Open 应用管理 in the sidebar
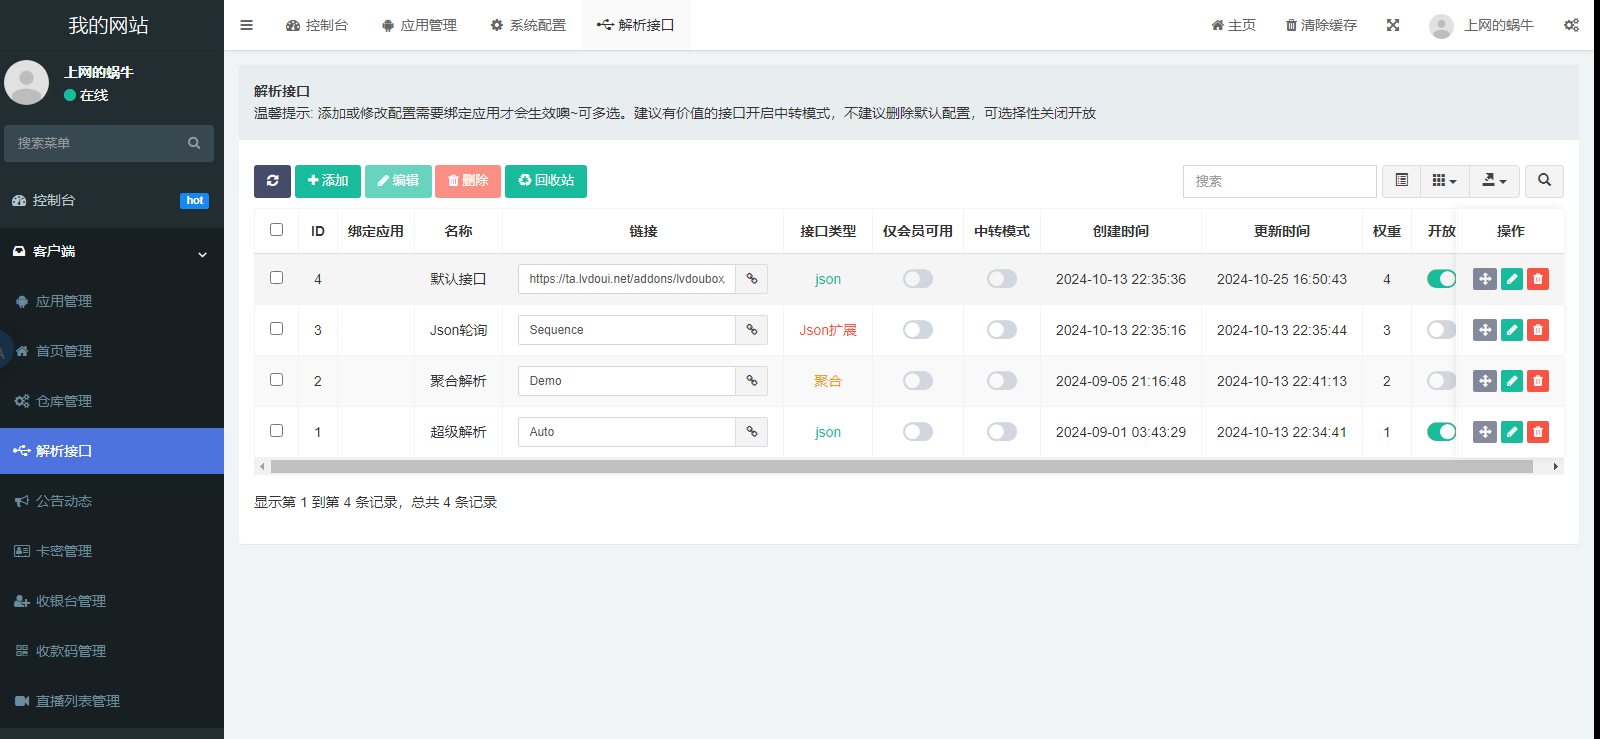1600x739 pixels. tap(112, 301)
